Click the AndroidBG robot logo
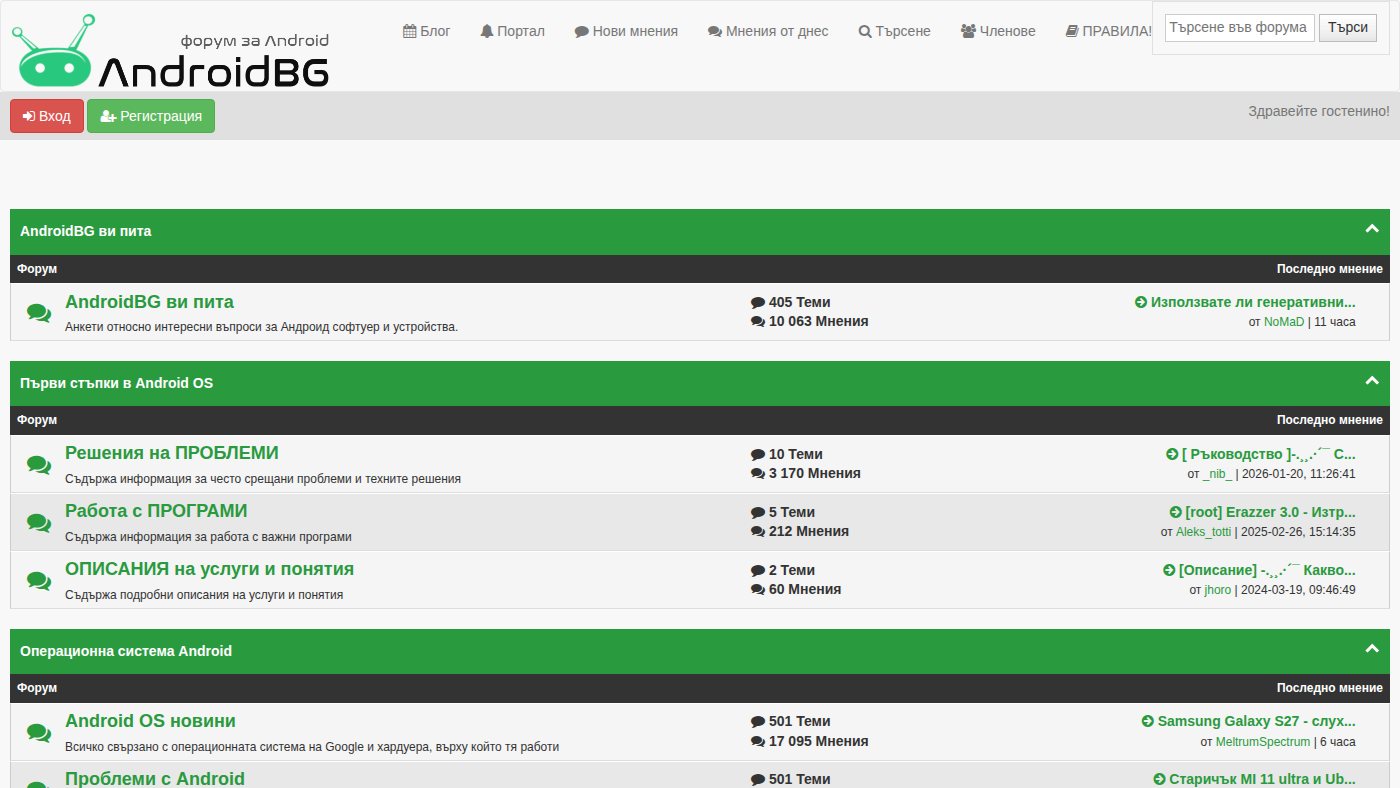1400x788 pixels. tap(171, 50)
